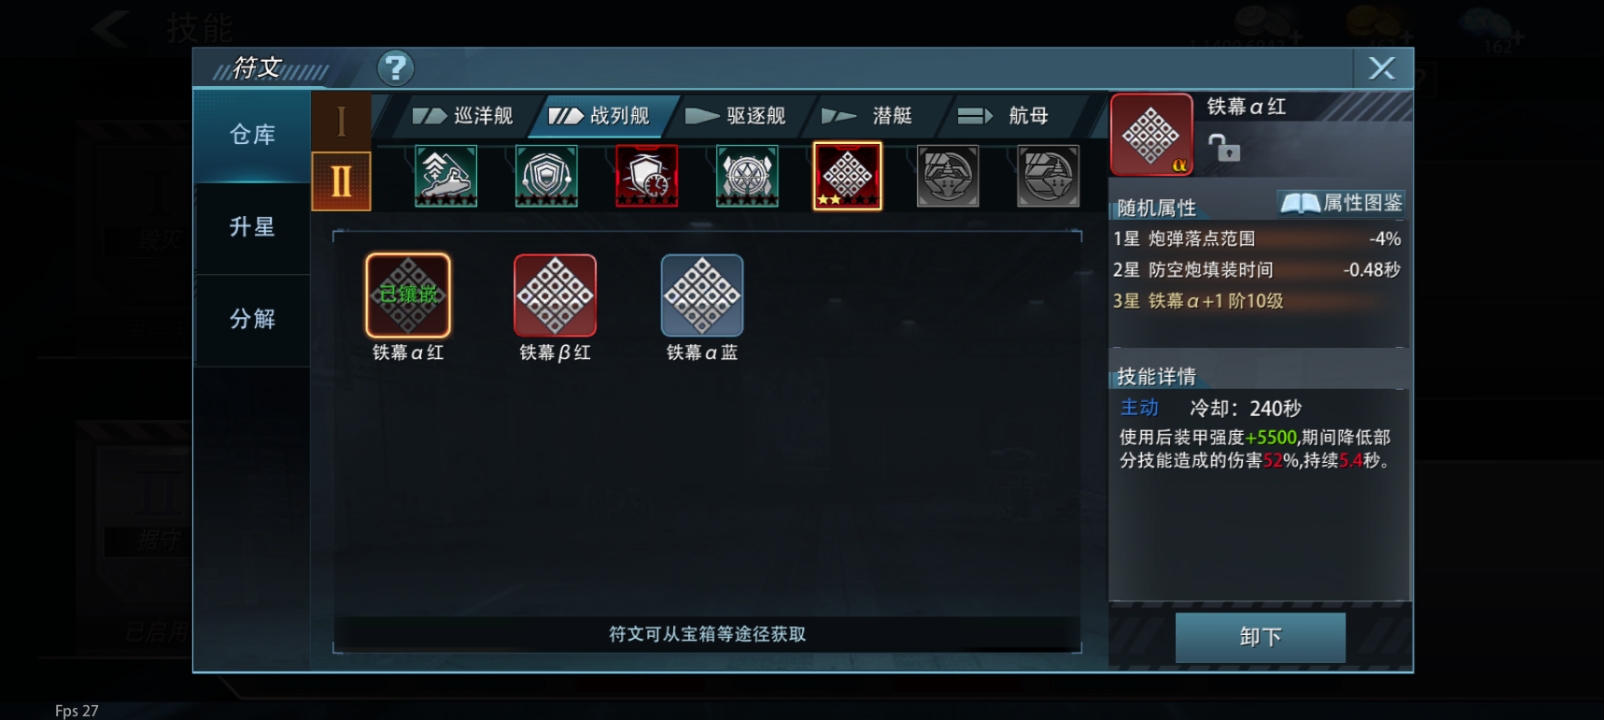Select the crossed gear skill slot icon
The width and height of the screenshot is (1604, 720).
click(747, 176)
